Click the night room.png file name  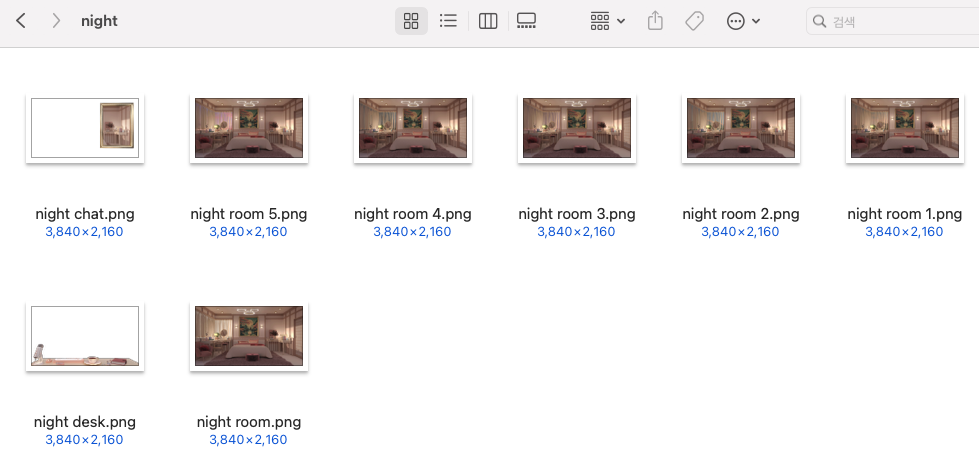249,422
